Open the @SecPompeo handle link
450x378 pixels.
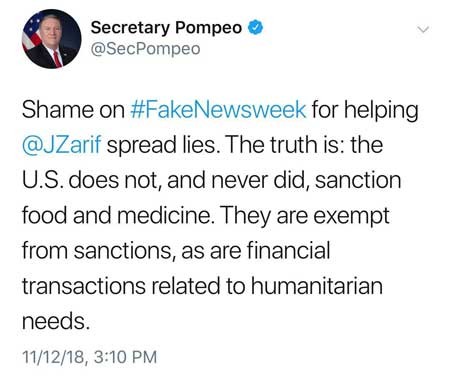145,49
